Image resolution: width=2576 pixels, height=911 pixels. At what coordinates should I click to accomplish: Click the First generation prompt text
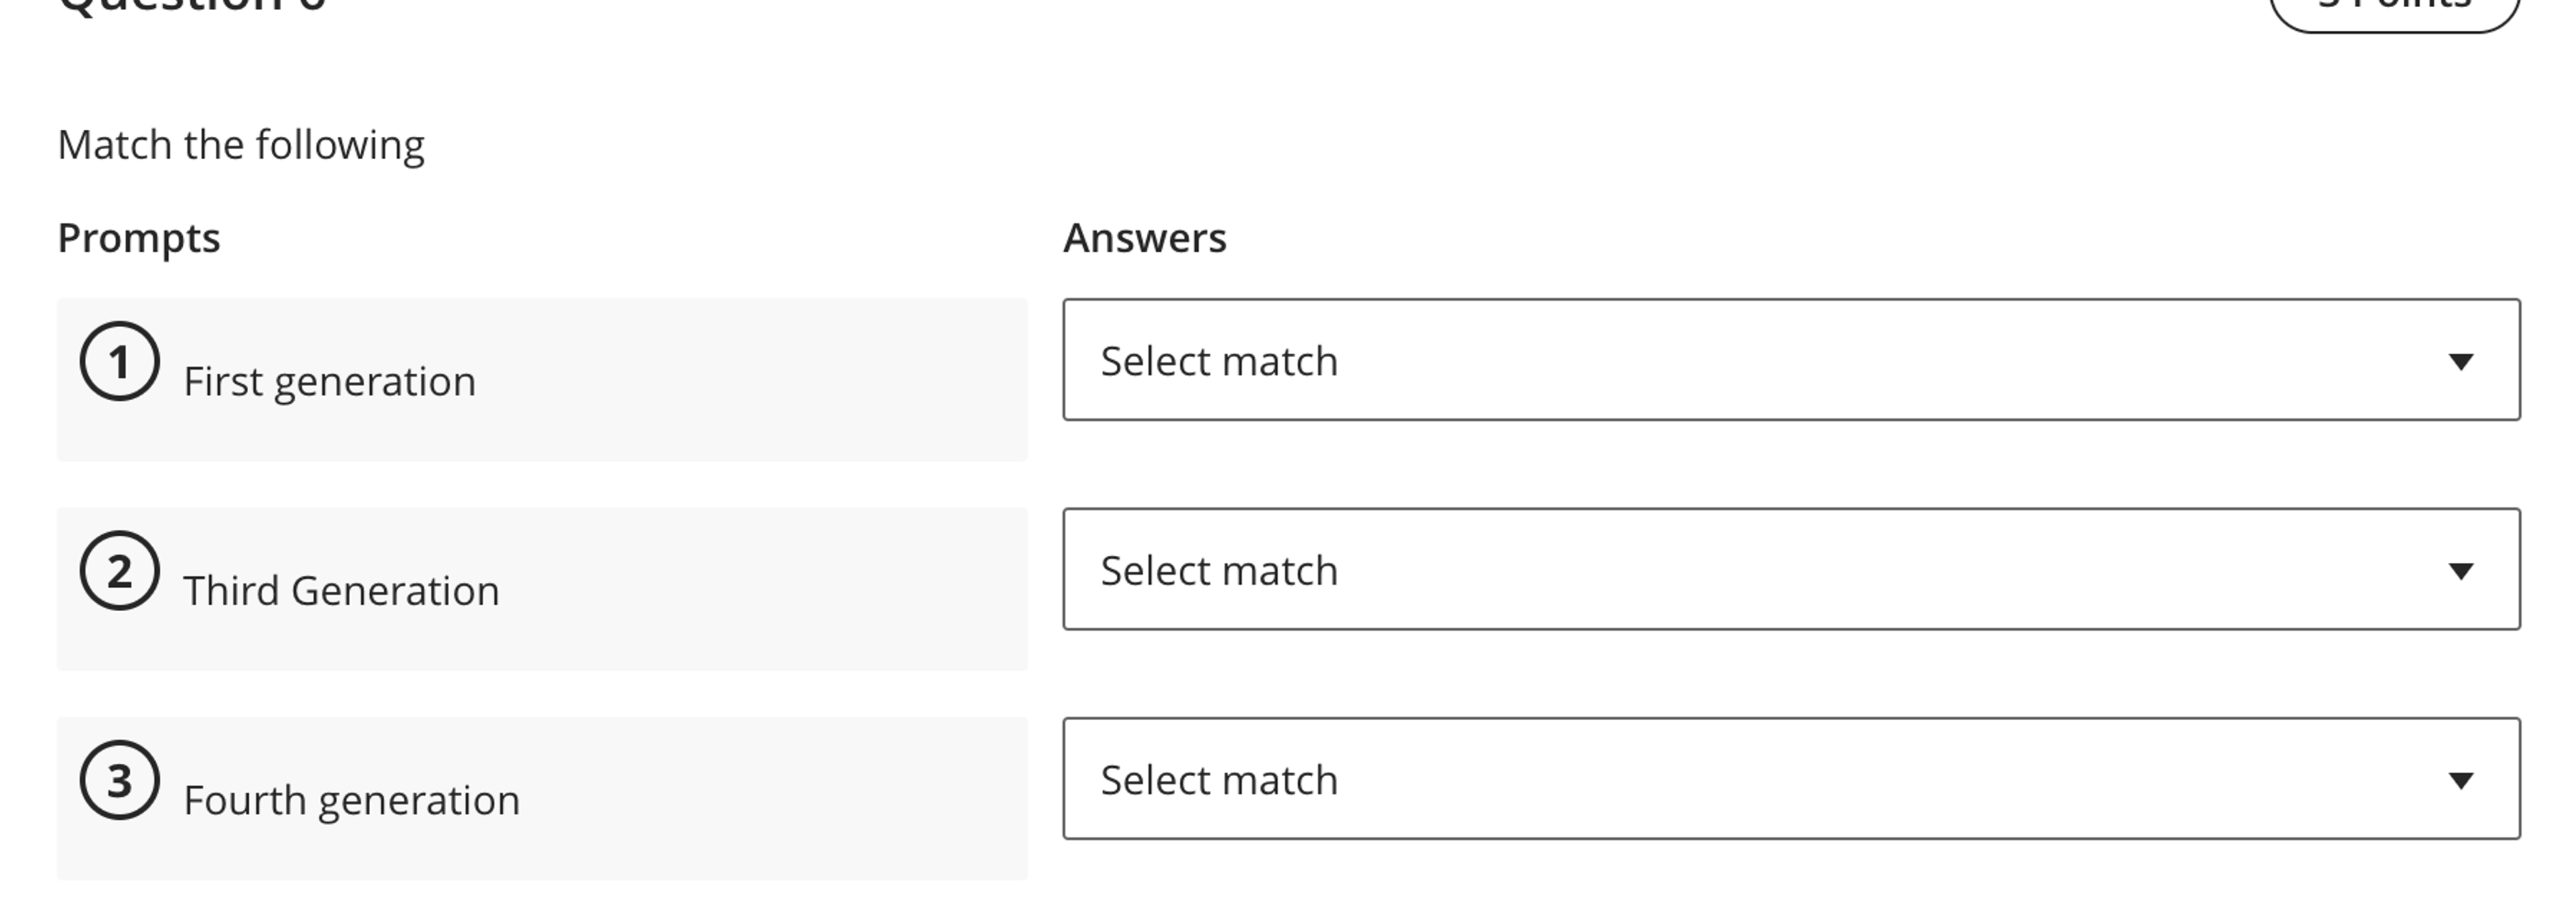329,382
